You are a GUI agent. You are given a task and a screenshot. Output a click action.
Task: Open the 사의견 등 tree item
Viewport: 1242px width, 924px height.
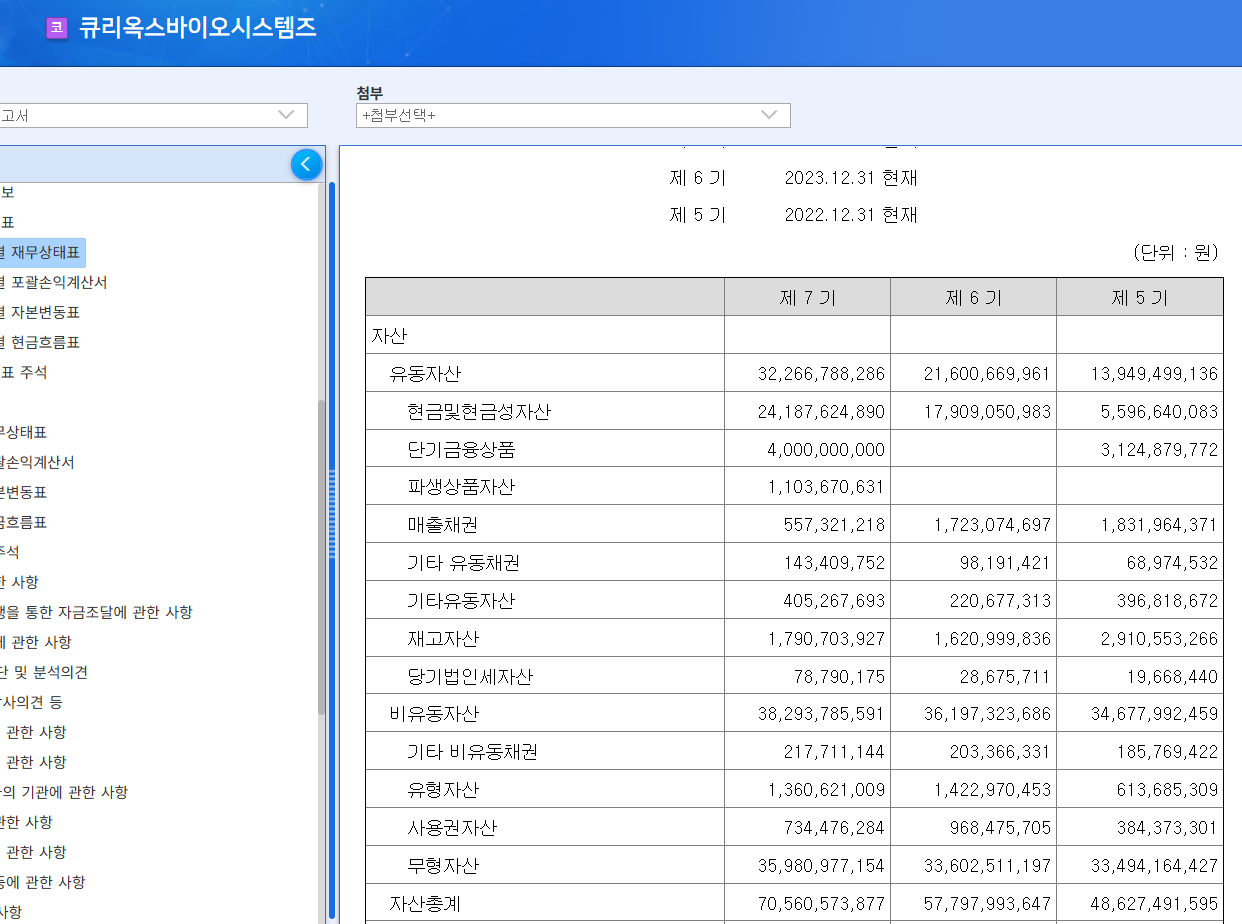click(x=31, y=702)
